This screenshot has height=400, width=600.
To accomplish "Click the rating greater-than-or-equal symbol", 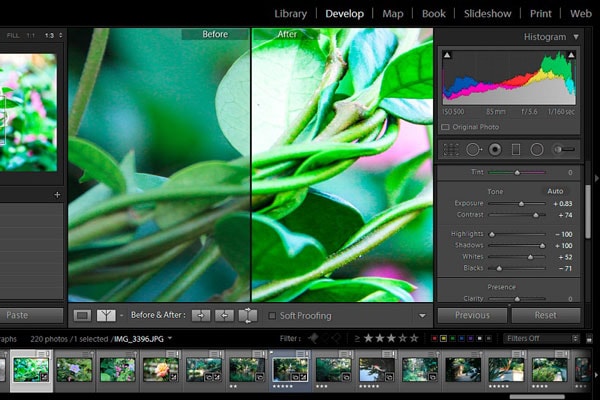I will (357, 338).
